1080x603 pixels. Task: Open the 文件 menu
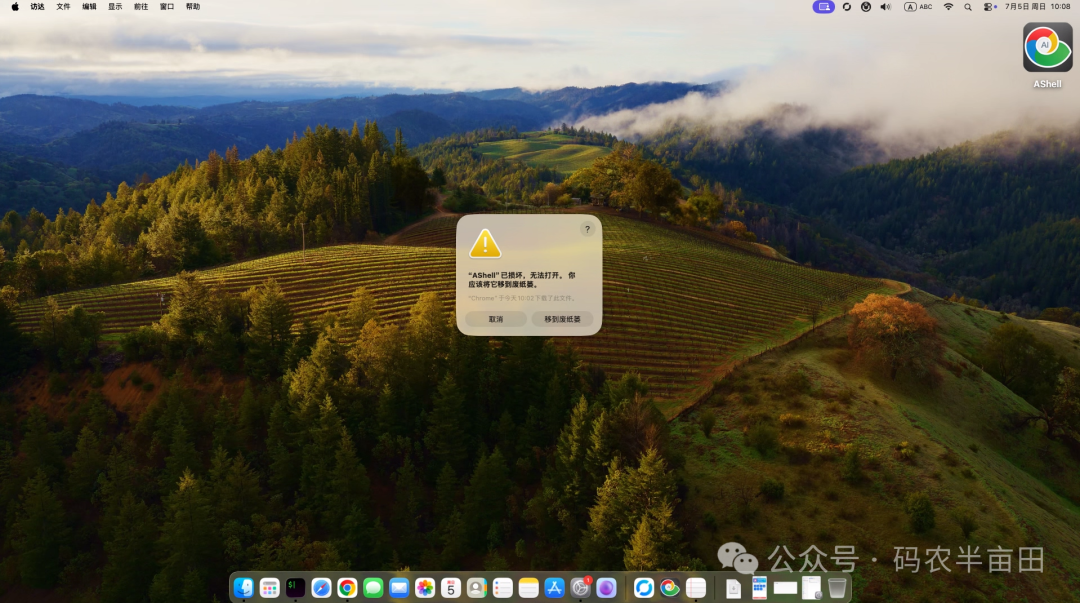click(x=63, y=7)
